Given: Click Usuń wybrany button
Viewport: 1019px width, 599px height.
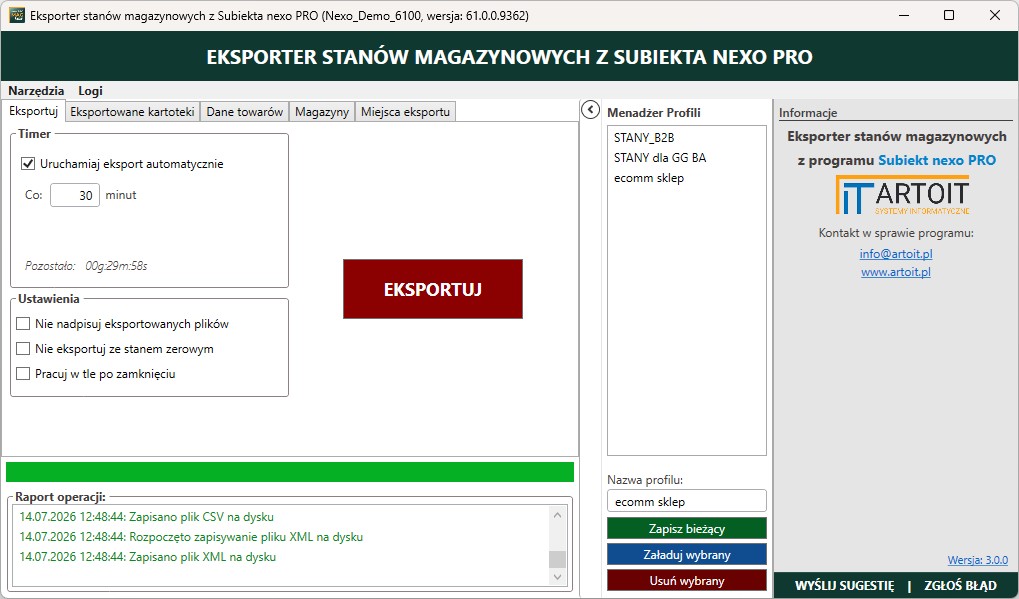Looking at the screenshot, I should (x=687, y=580).
